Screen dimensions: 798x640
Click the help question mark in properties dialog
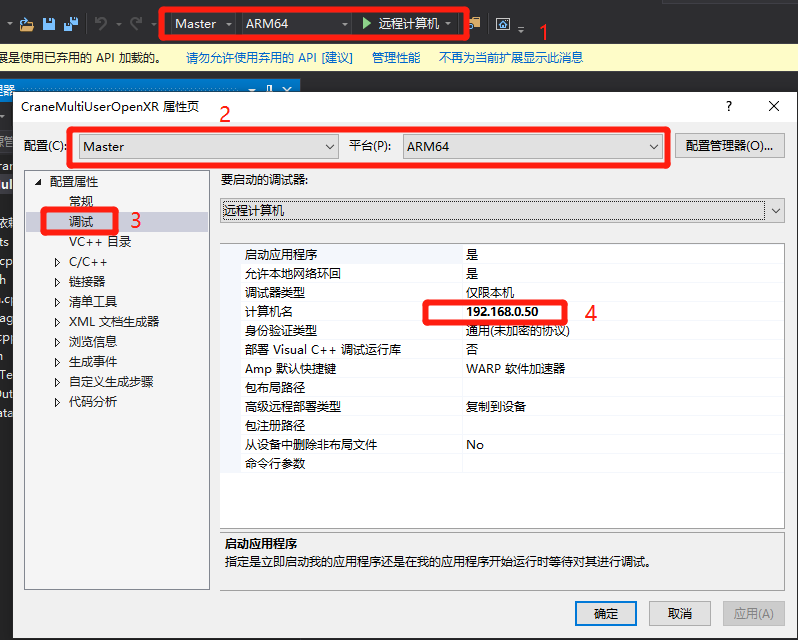[x=729, y=106]
